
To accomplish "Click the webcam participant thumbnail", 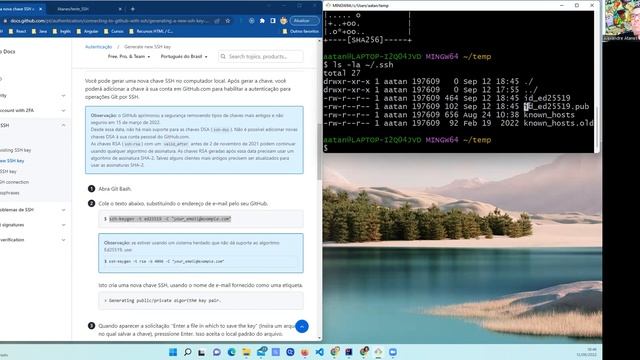I will click(x=621, y=20).
